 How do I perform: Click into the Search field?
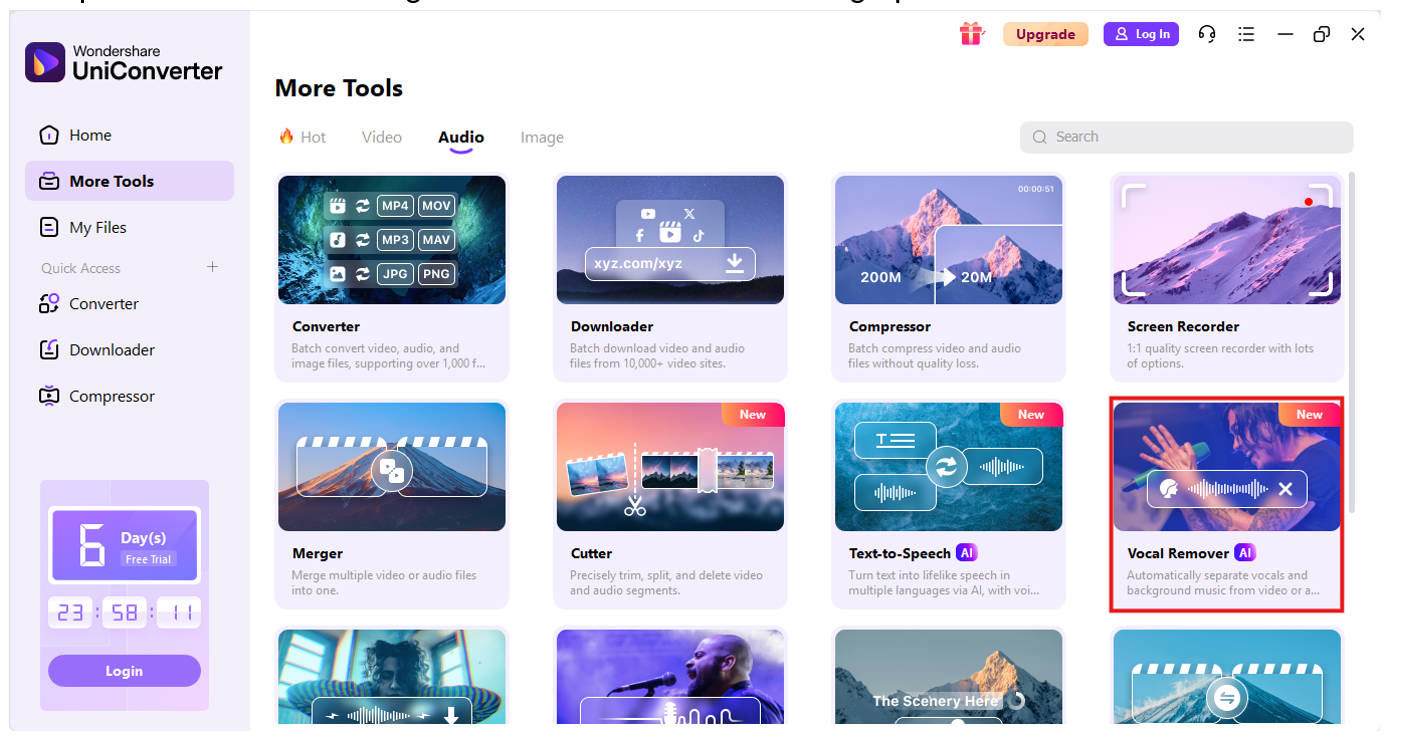1187,137
